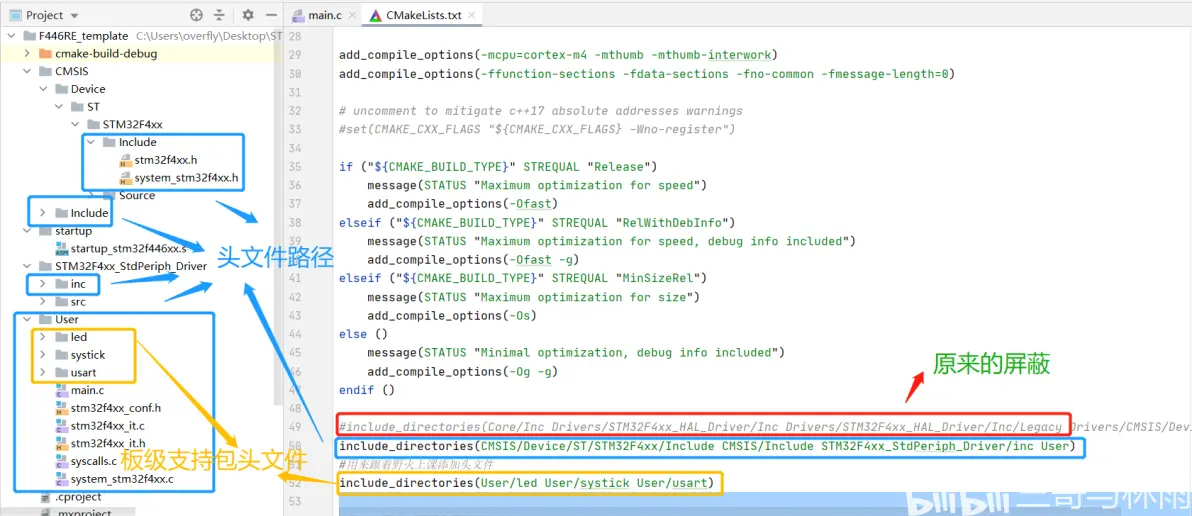This screenshot has width=1192, height=516.
Task: Click the orange cmake-build-debug folder icon
Action: pyautogui.click(x=44, y=53)
